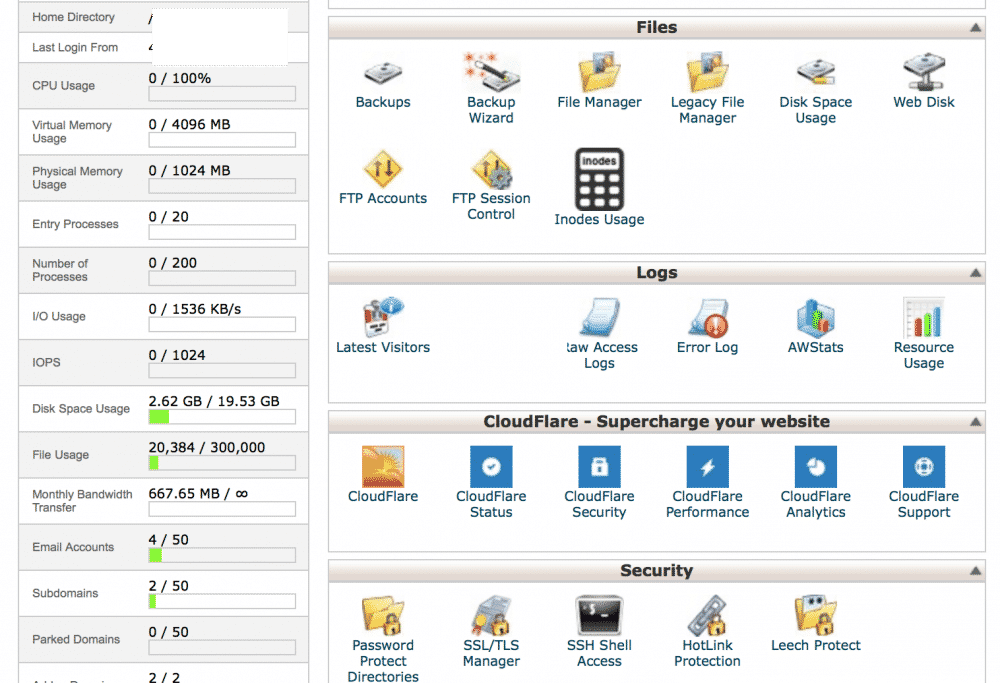Select the IOPS row label
This screenshot has height=683, width=1000.
[x=46, y=362]
